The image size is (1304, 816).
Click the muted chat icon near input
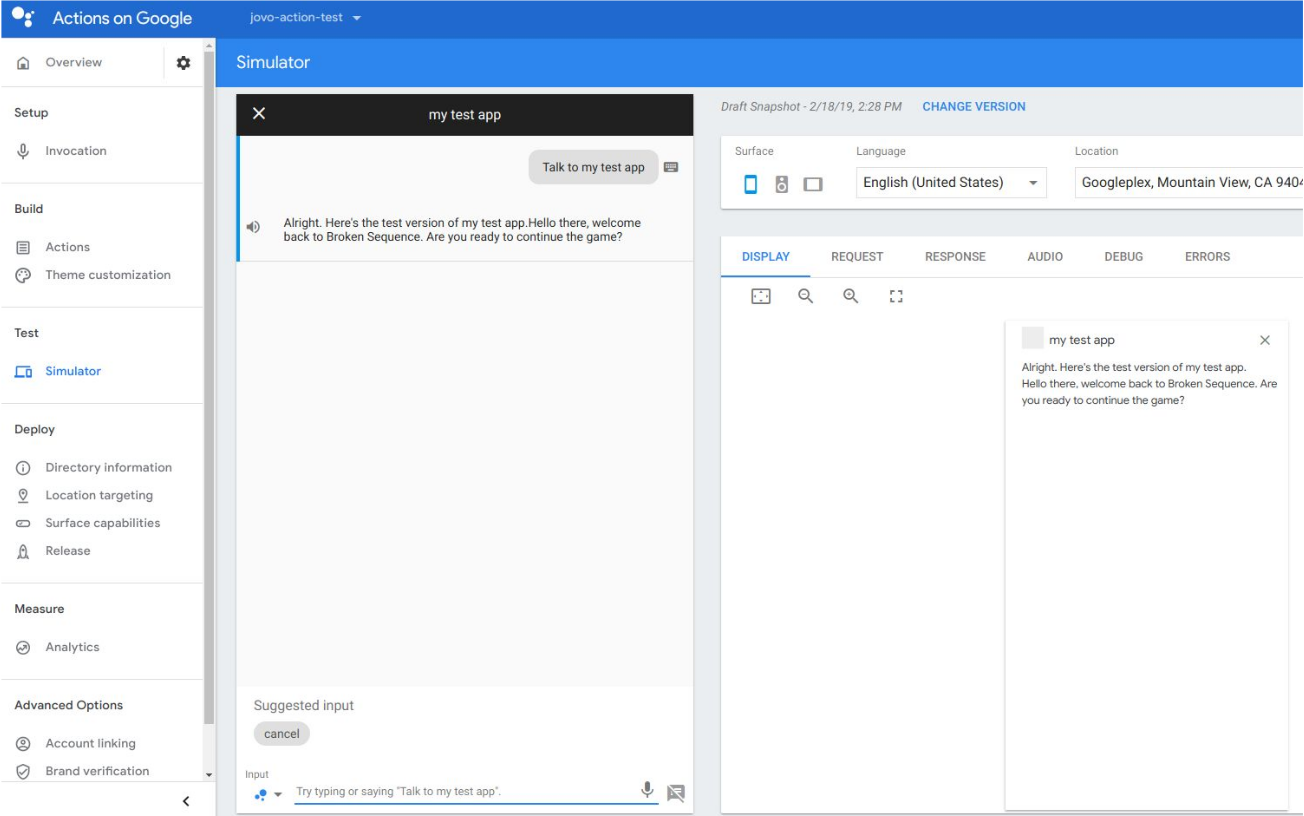tap(676, 793)
